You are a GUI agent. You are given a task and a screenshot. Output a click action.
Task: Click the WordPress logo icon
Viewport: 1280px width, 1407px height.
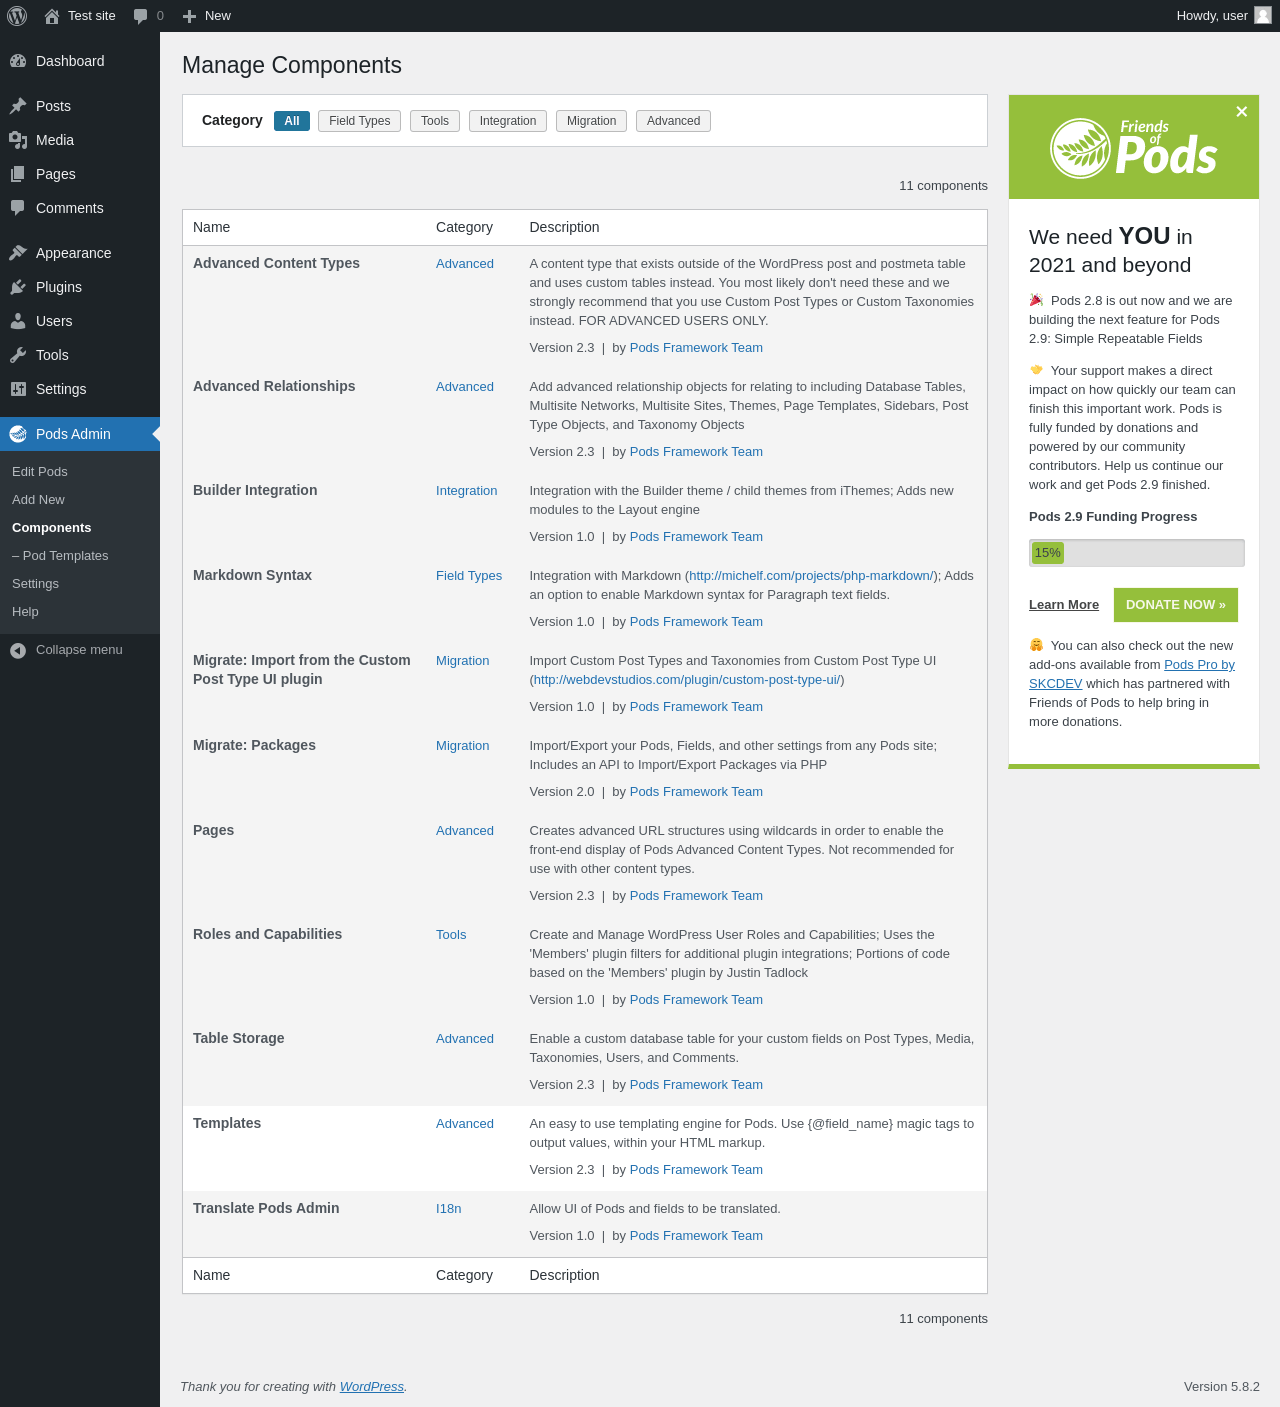tap(17, 16)
